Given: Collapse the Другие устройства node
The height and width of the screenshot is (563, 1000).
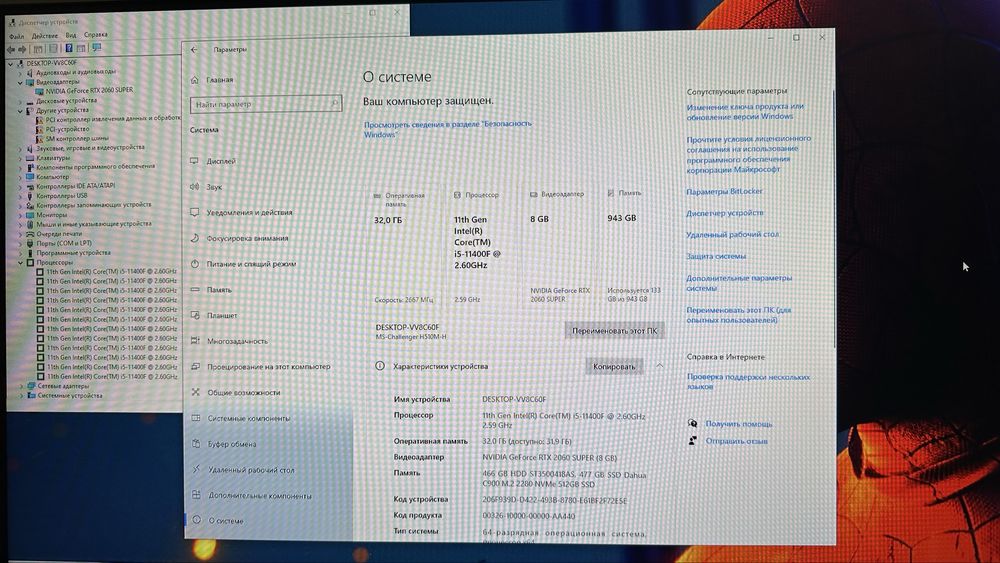Looking at the screenshot, I should tap(20, 110).
